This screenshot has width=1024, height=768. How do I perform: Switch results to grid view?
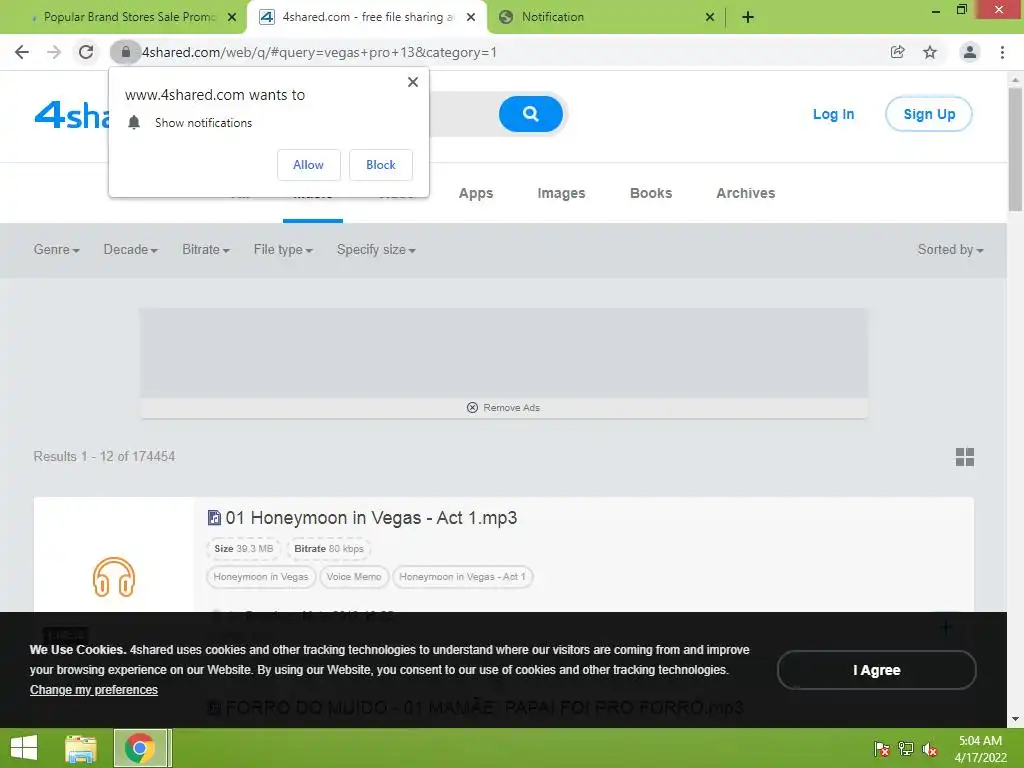[x=965, y=456]
